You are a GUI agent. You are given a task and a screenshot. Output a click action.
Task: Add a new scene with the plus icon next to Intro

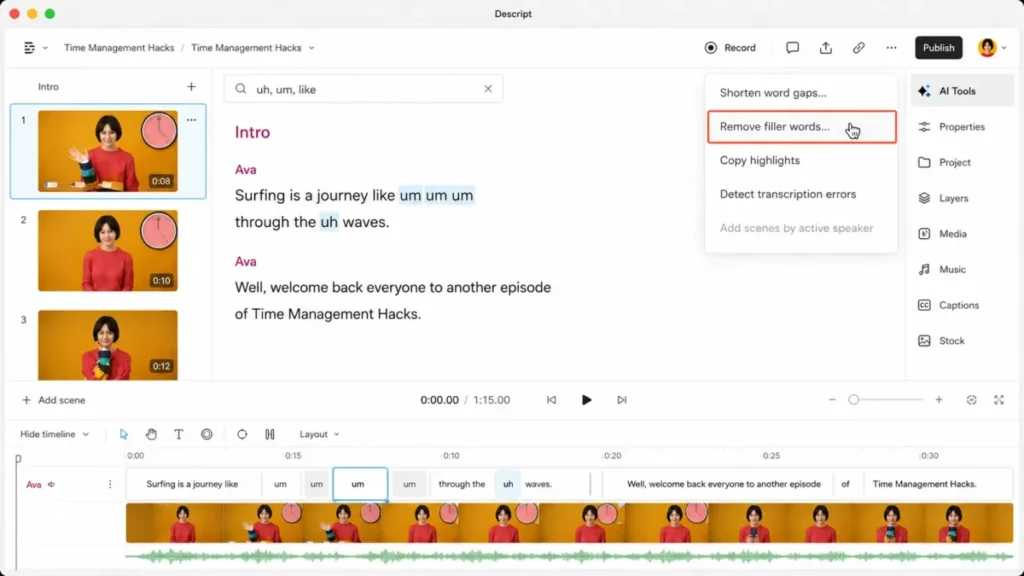point(191,86)
